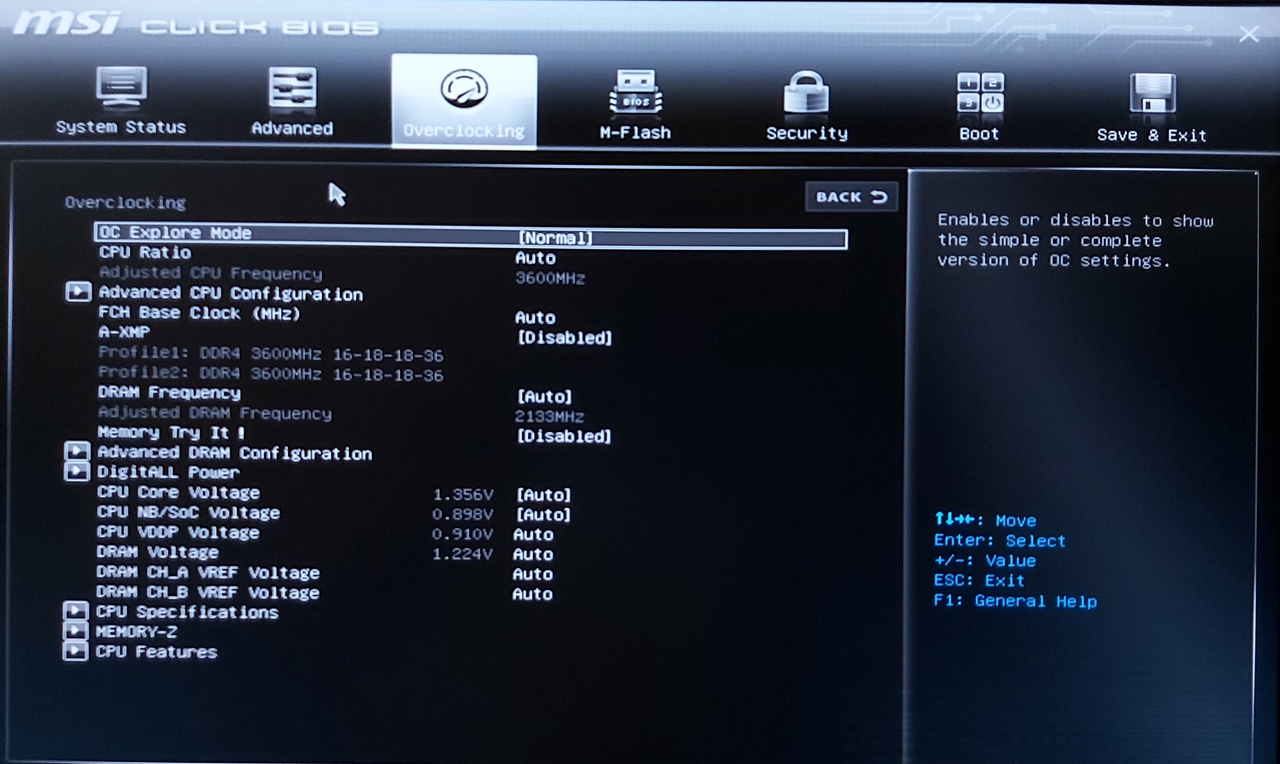1280x764 pixels.
Task: Open the Boot menu icon
Action: click(x=979, y=94)
